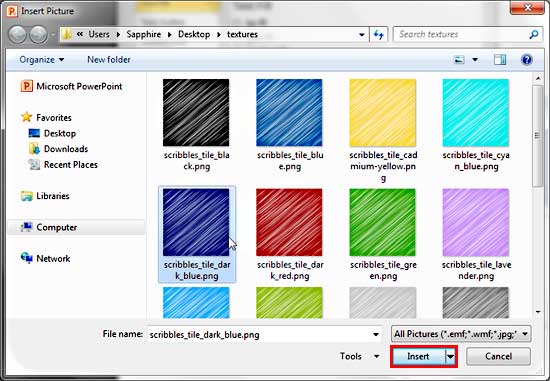The image size is (550, 381).
Task: Click the Computer icon in sidebar
Action: (x=27, y=227)
